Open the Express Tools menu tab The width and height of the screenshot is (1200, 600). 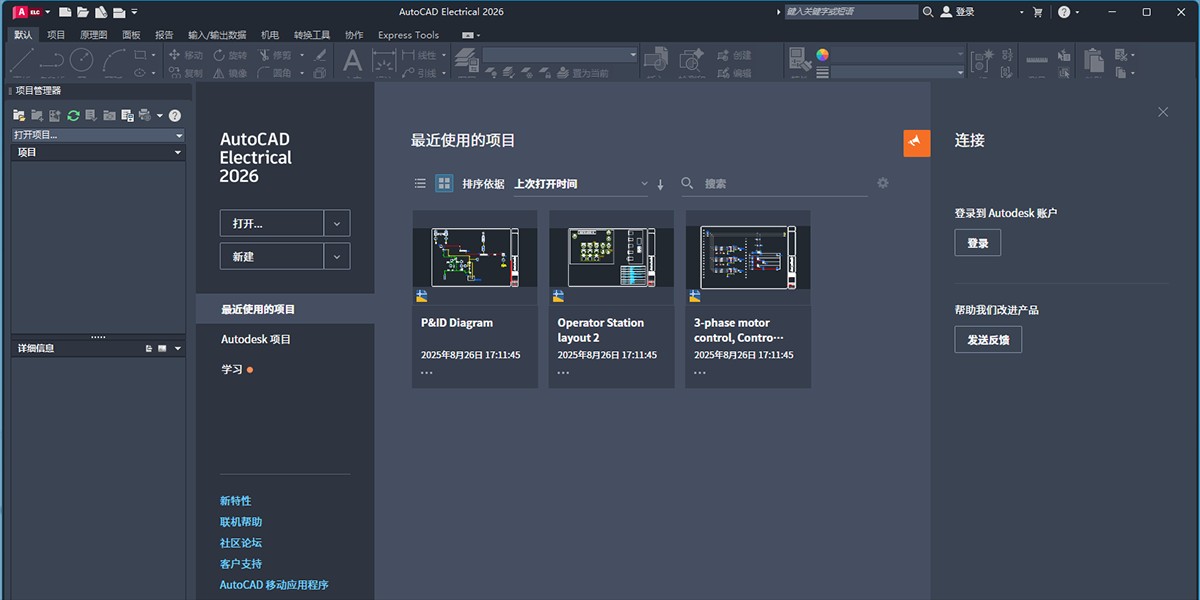408,34
